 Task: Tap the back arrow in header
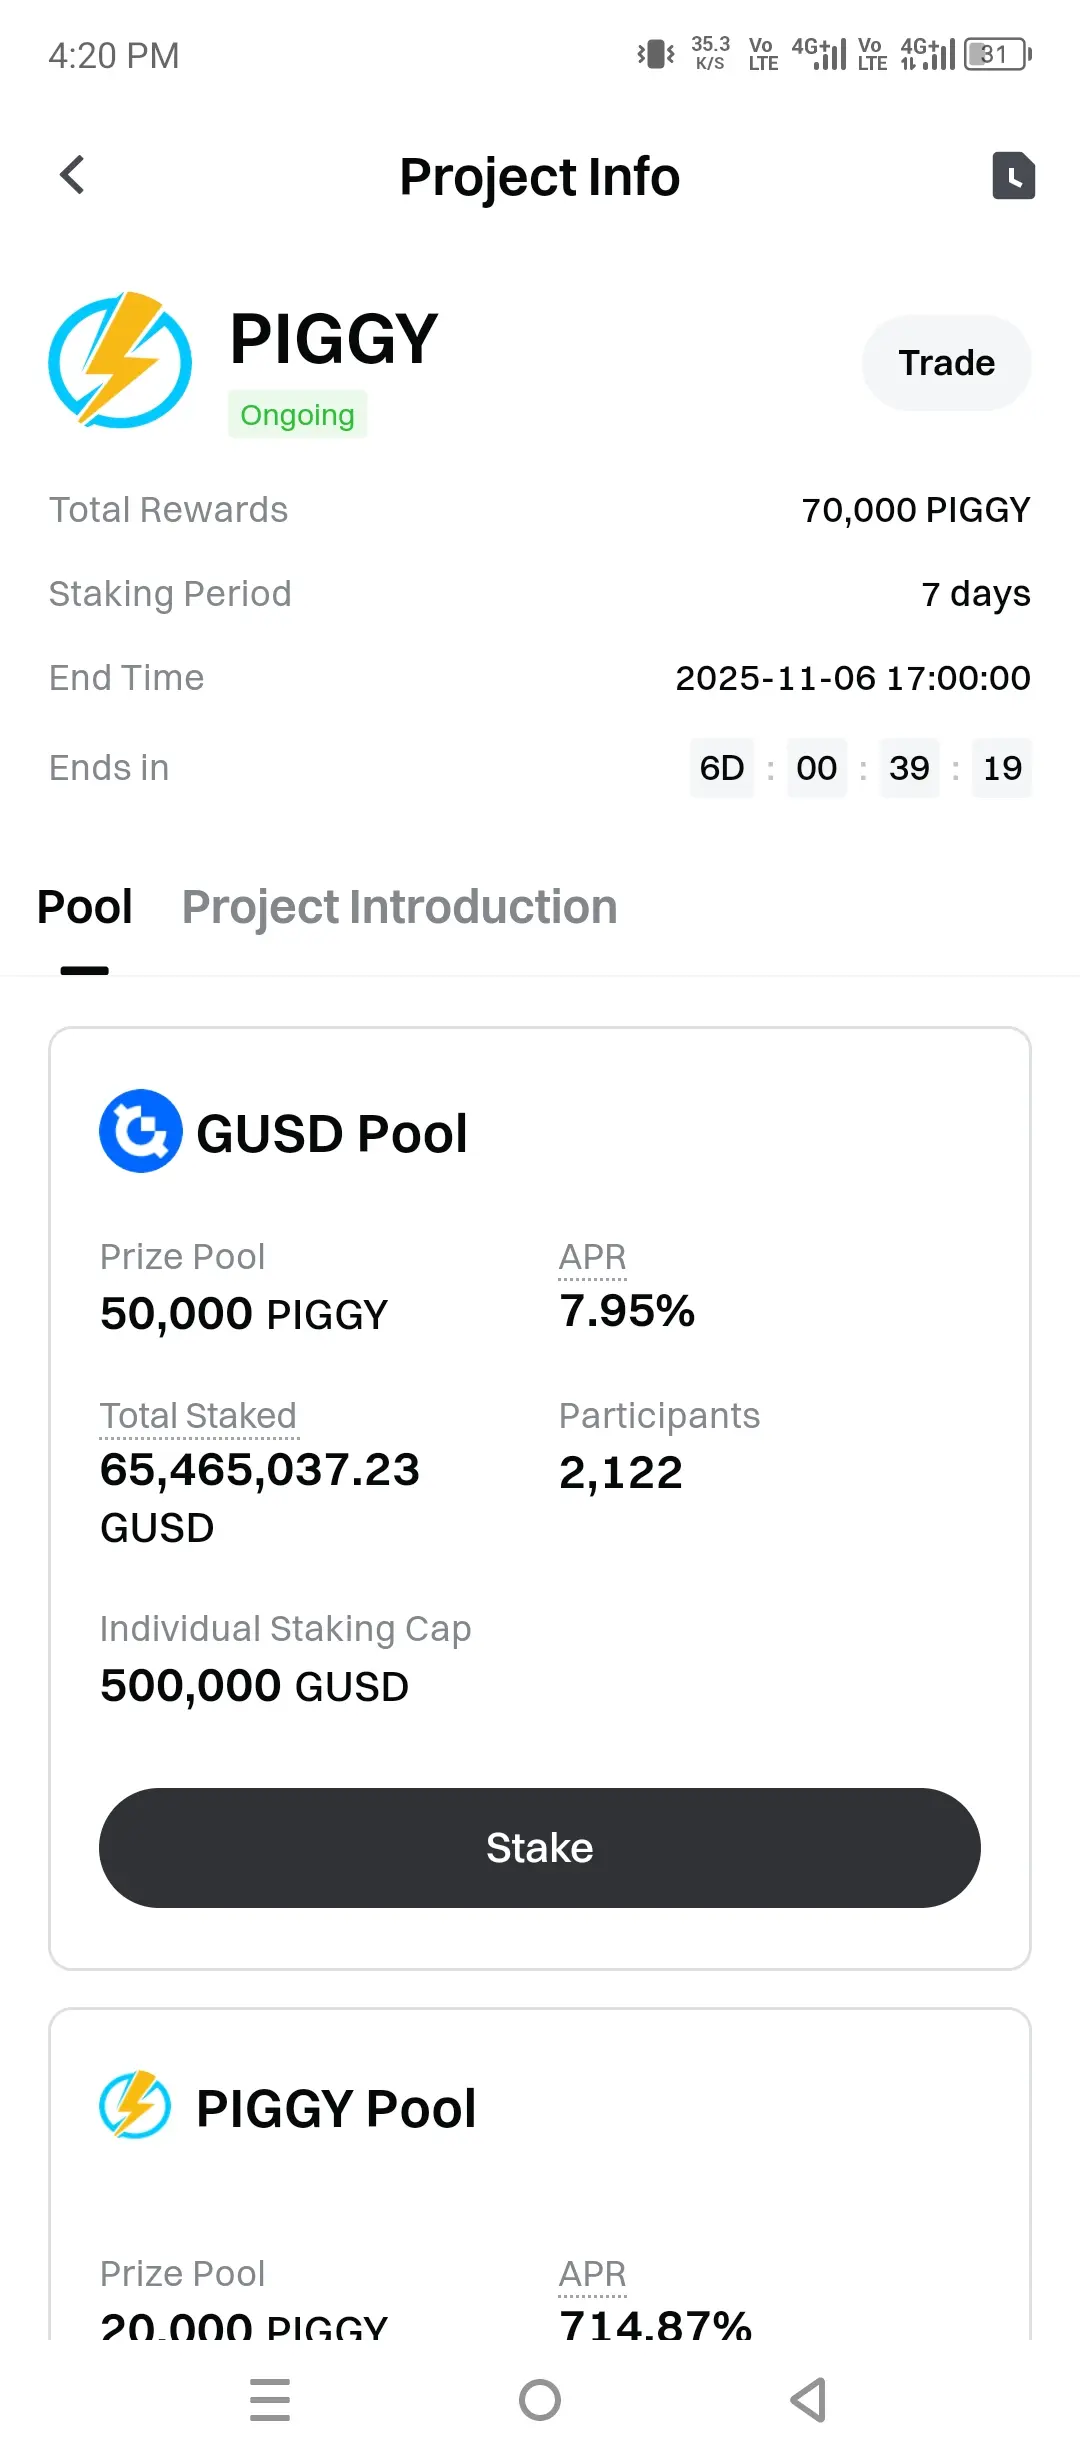pos(72,175)
